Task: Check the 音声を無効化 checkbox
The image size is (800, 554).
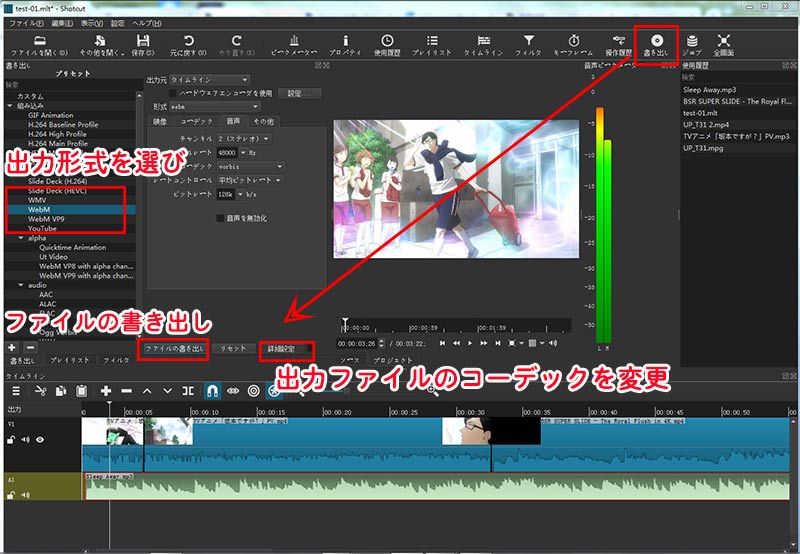Action: (x=220, y=218)
